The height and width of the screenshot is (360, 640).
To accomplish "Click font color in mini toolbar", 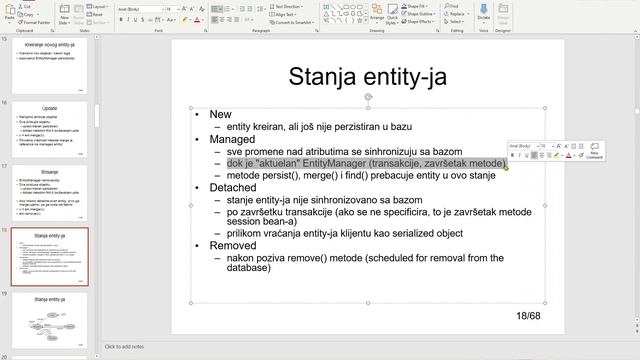I will tap(568, 155).
